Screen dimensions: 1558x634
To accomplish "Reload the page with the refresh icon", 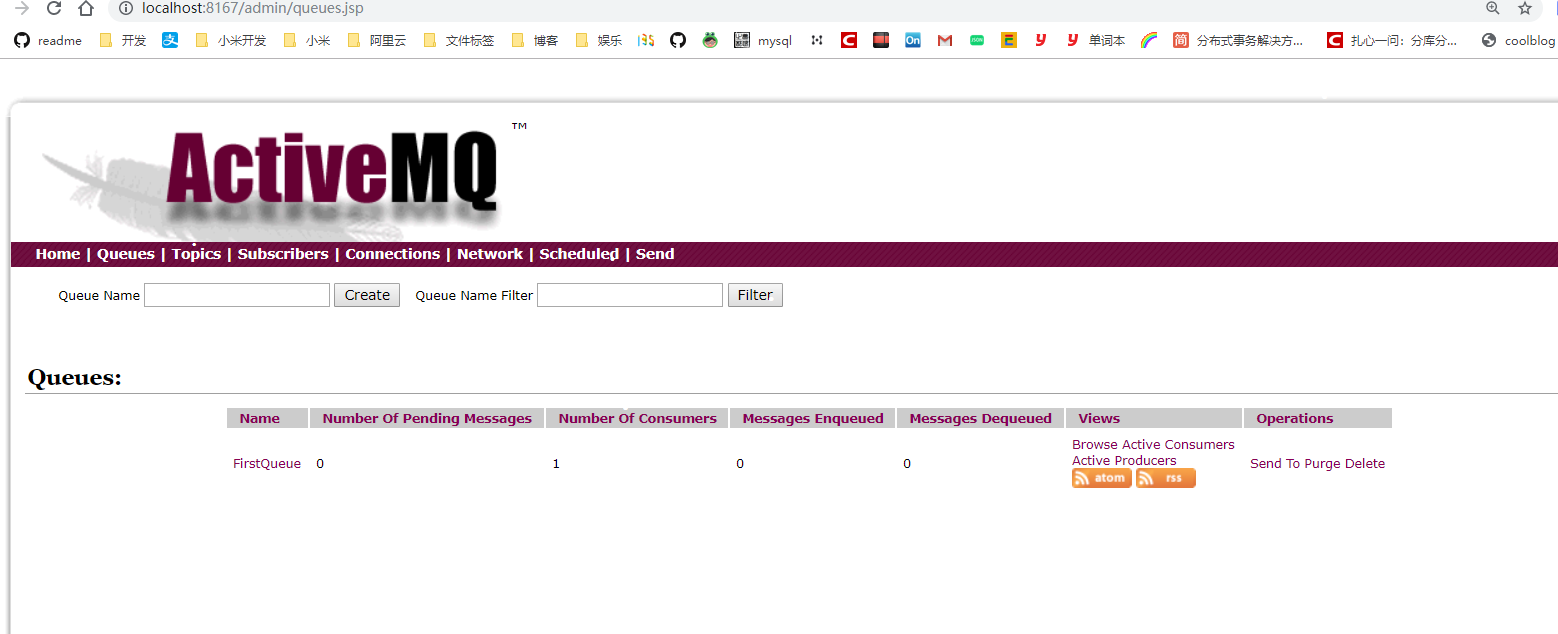I will (54, 8).
